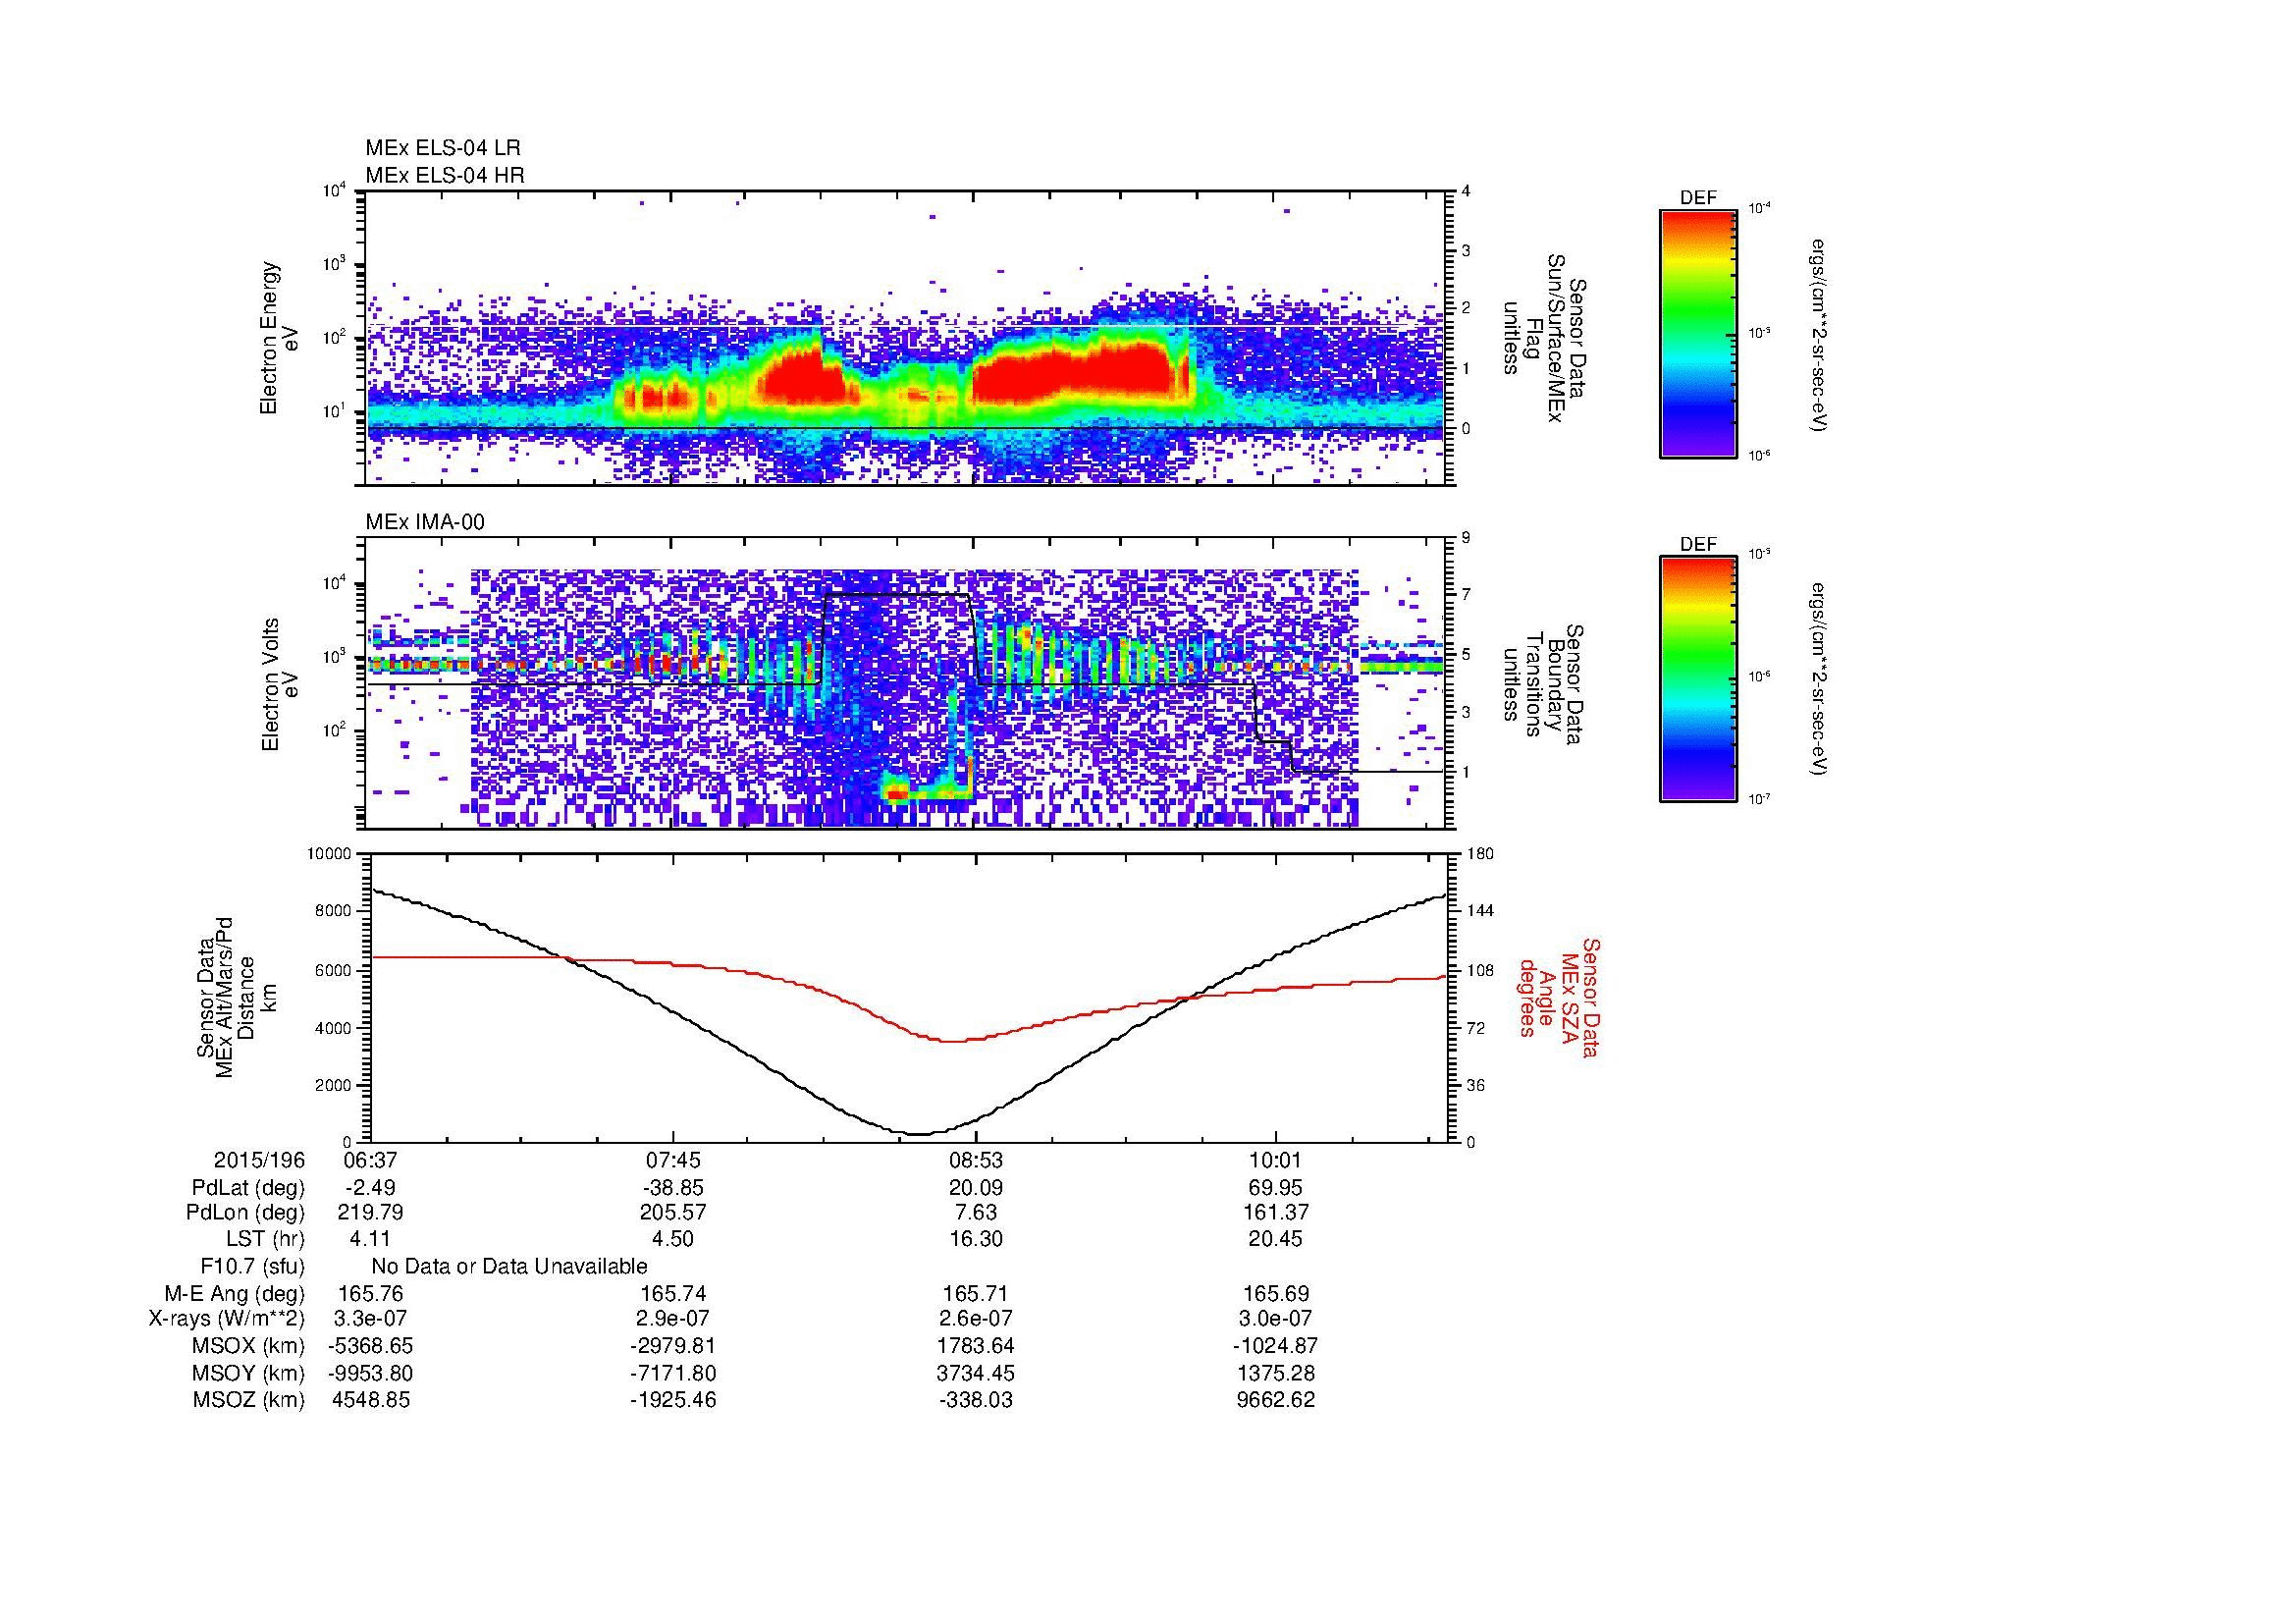Click the 'MEx ELS-04 HR' plot title
2296x1623 pixels.
[x=444, y=175]
